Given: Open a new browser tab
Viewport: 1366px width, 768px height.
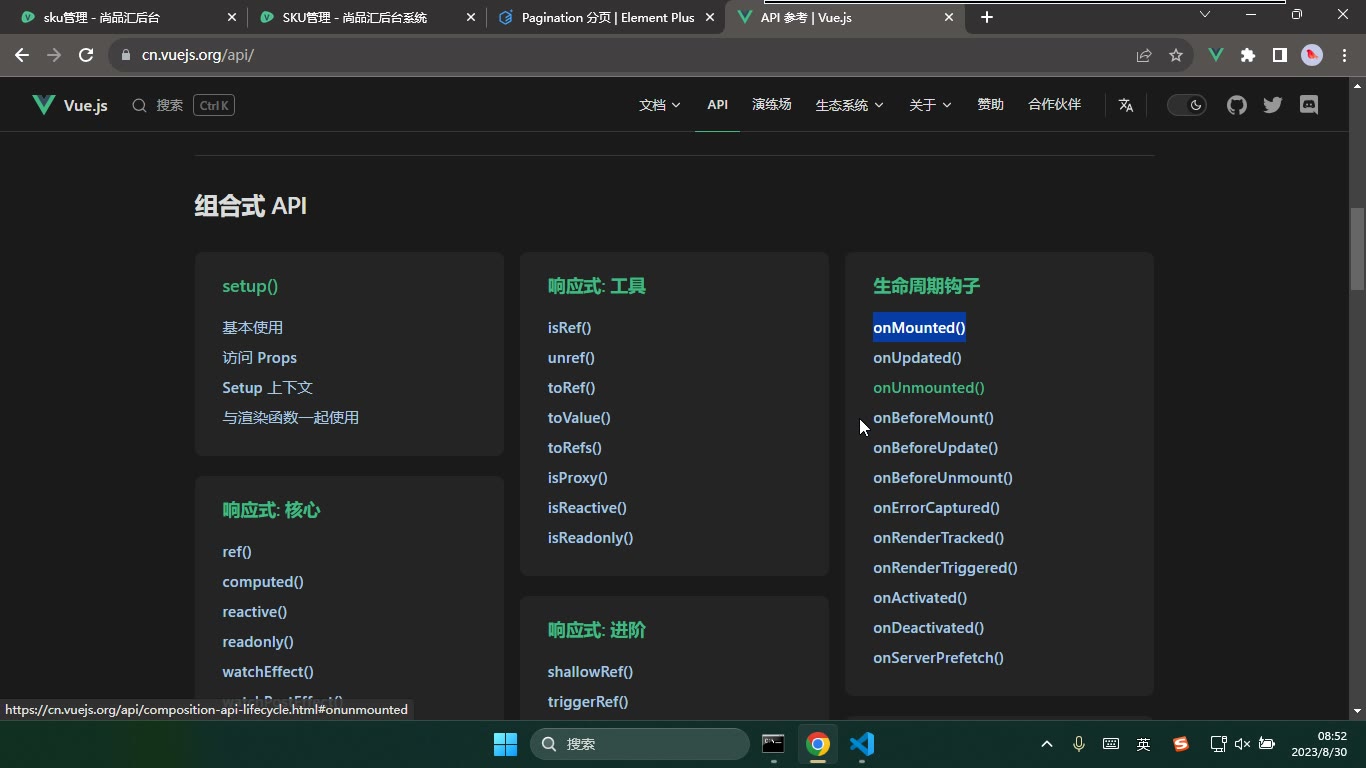Looking at the screenshot, I should pos(987,17).
